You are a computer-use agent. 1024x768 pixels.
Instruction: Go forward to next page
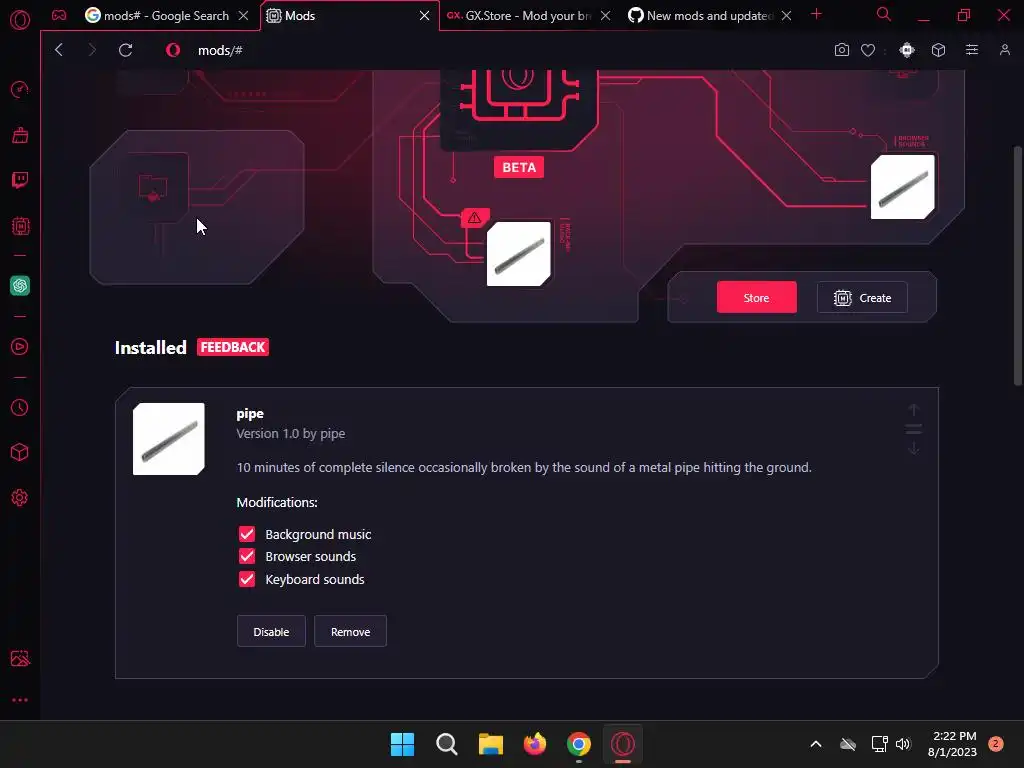coord(91,50)
